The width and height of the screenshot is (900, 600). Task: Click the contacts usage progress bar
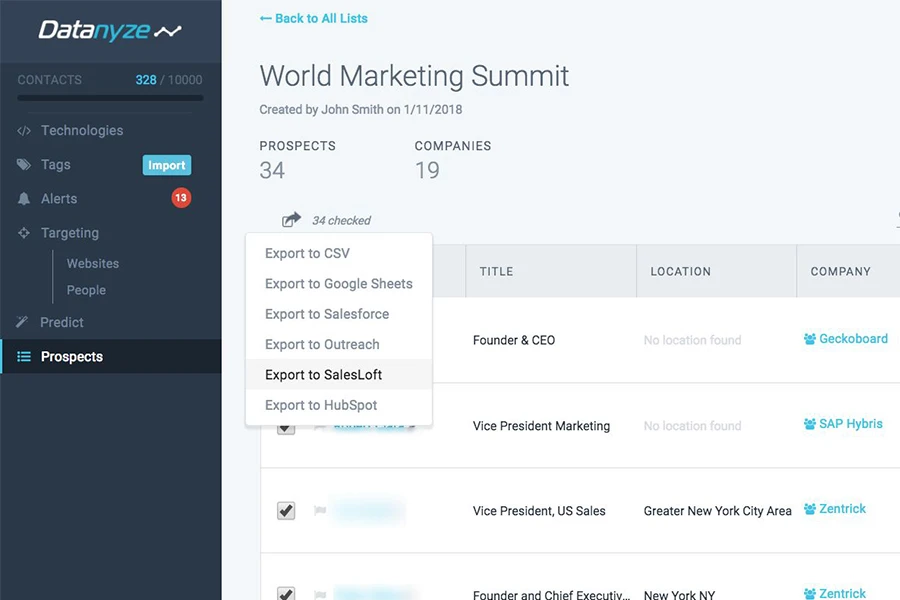[x=110, y=98]
